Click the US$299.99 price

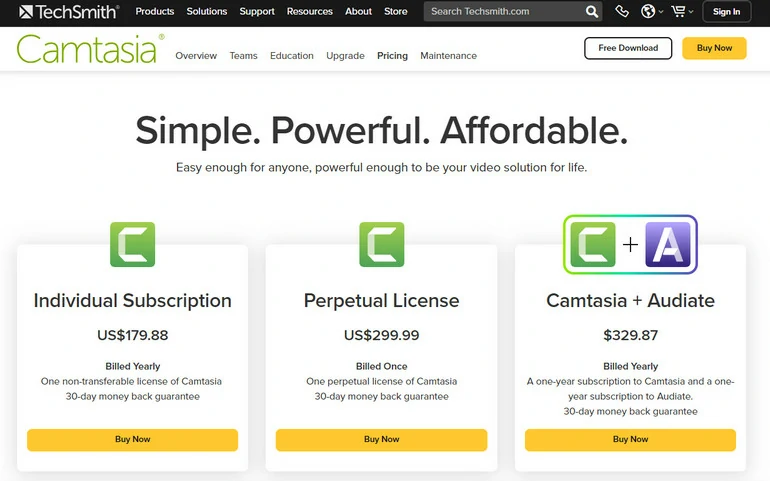382,335
